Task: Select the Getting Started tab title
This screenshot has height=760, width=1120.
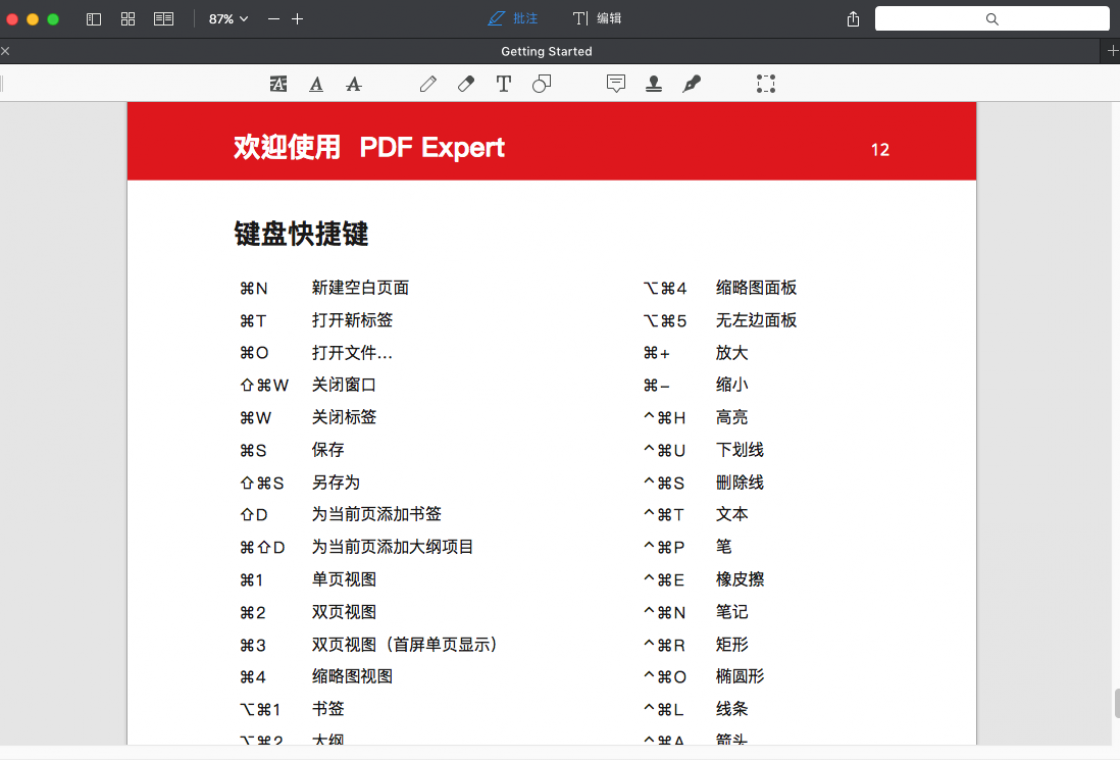Action: (546, 51)
